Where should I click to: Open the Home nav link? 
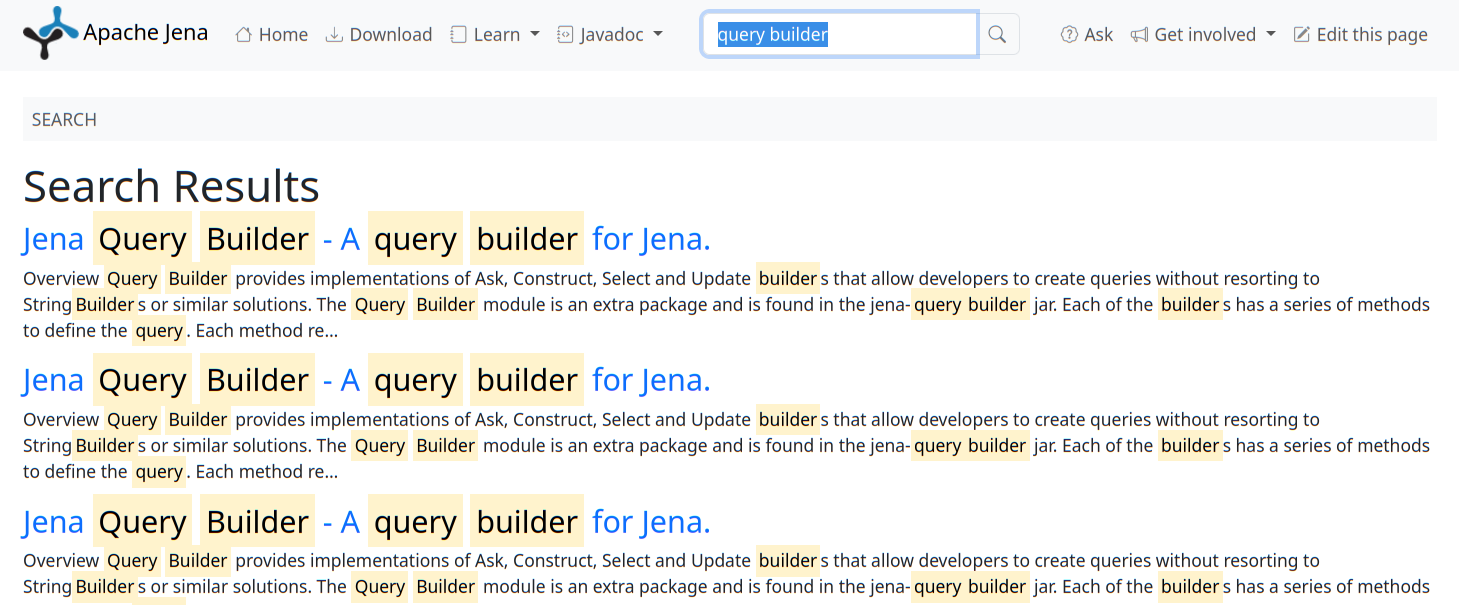tap(271, 34)
